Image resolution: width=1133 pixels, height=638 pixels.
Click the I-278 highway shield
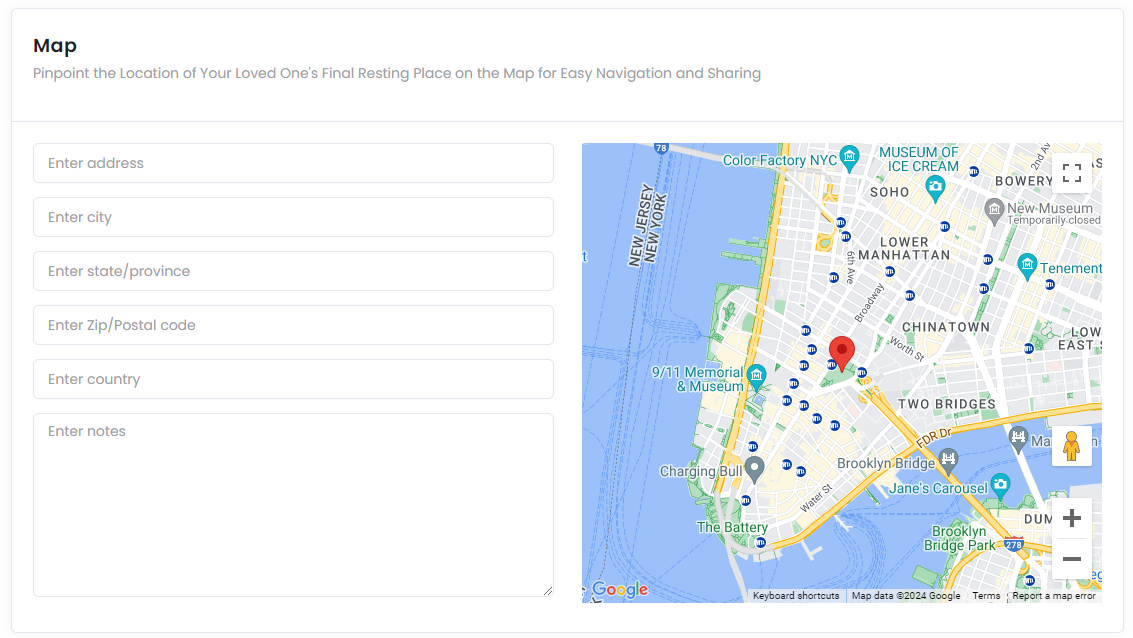1014,545
